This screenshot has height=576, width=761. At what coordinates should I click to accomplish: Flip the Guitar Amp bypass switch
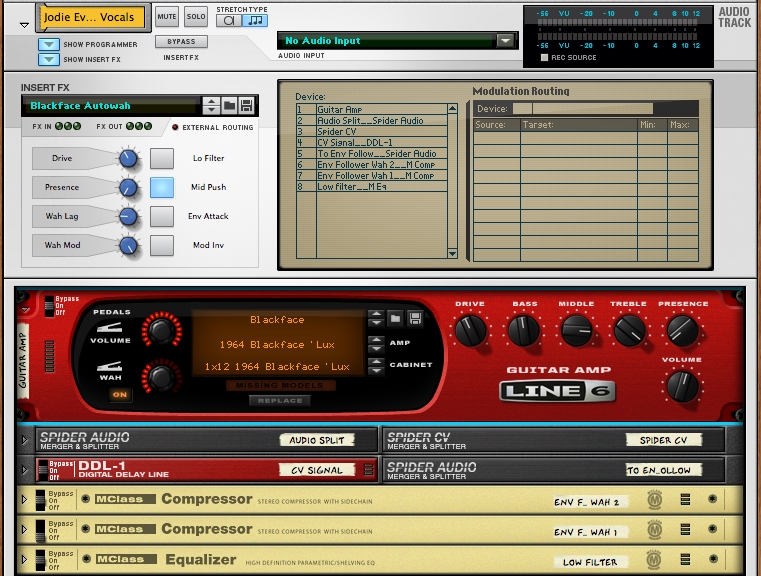(49, 306)
